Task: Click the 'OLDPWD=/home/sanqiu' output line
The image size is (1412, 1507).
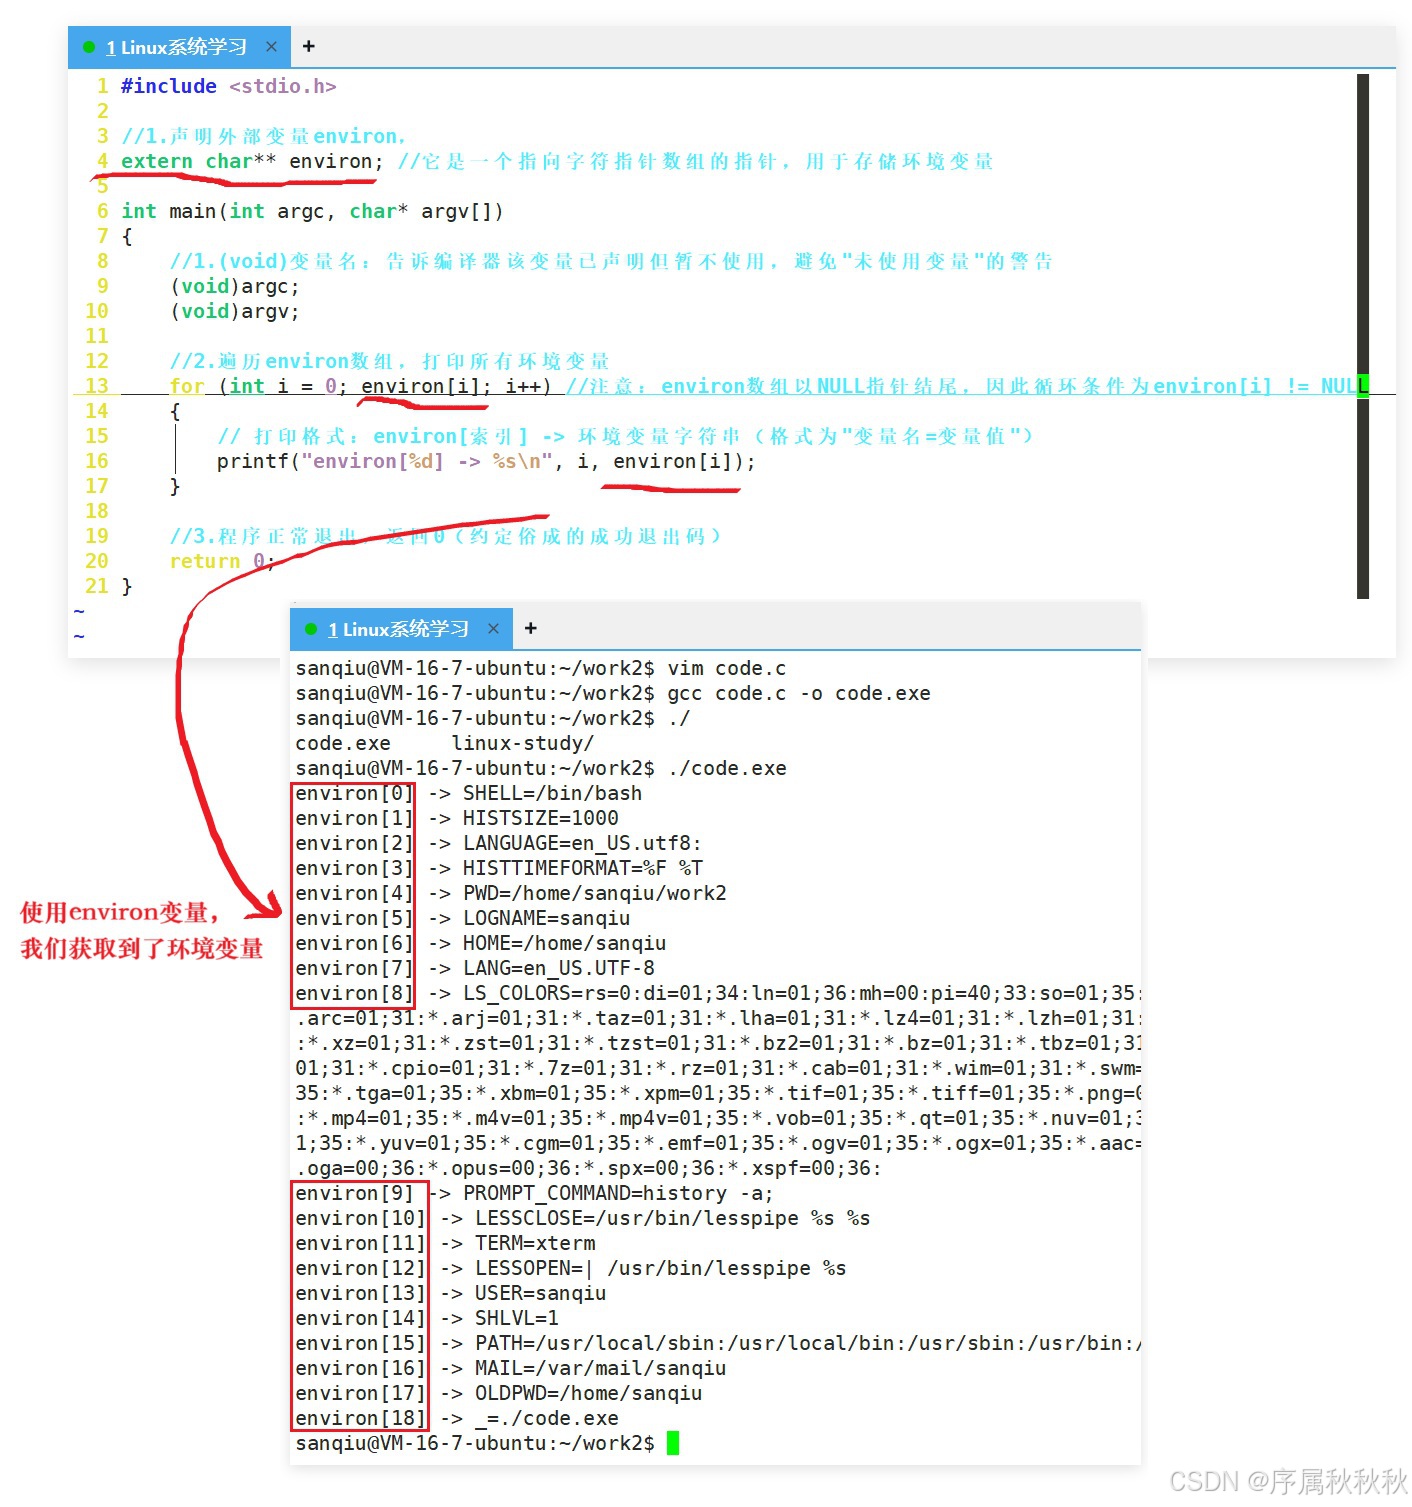Action: point(499,1393)
